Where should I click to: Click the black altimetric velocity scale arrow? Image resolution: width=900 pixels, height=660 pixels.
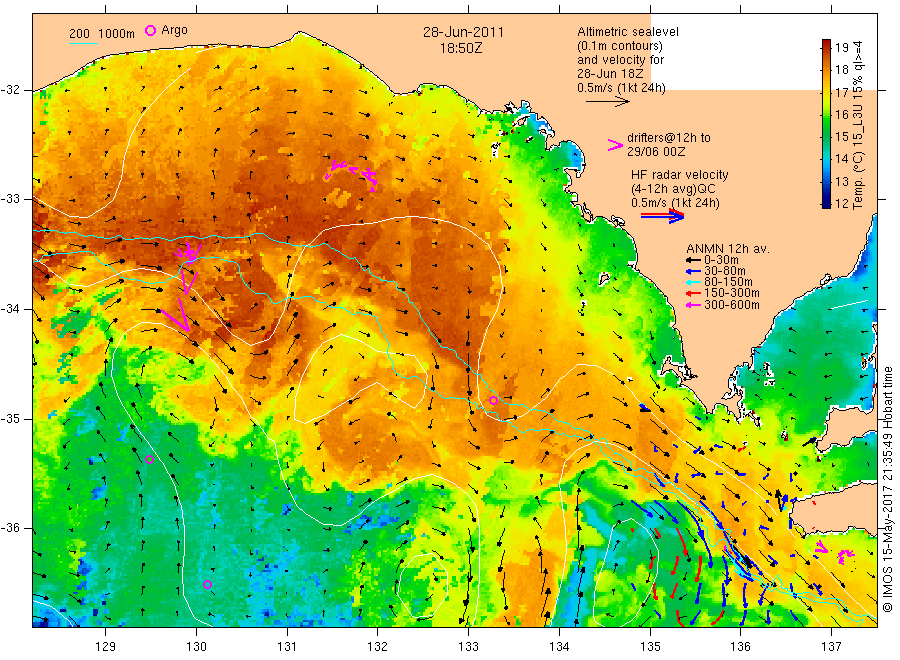coord(608,102)
